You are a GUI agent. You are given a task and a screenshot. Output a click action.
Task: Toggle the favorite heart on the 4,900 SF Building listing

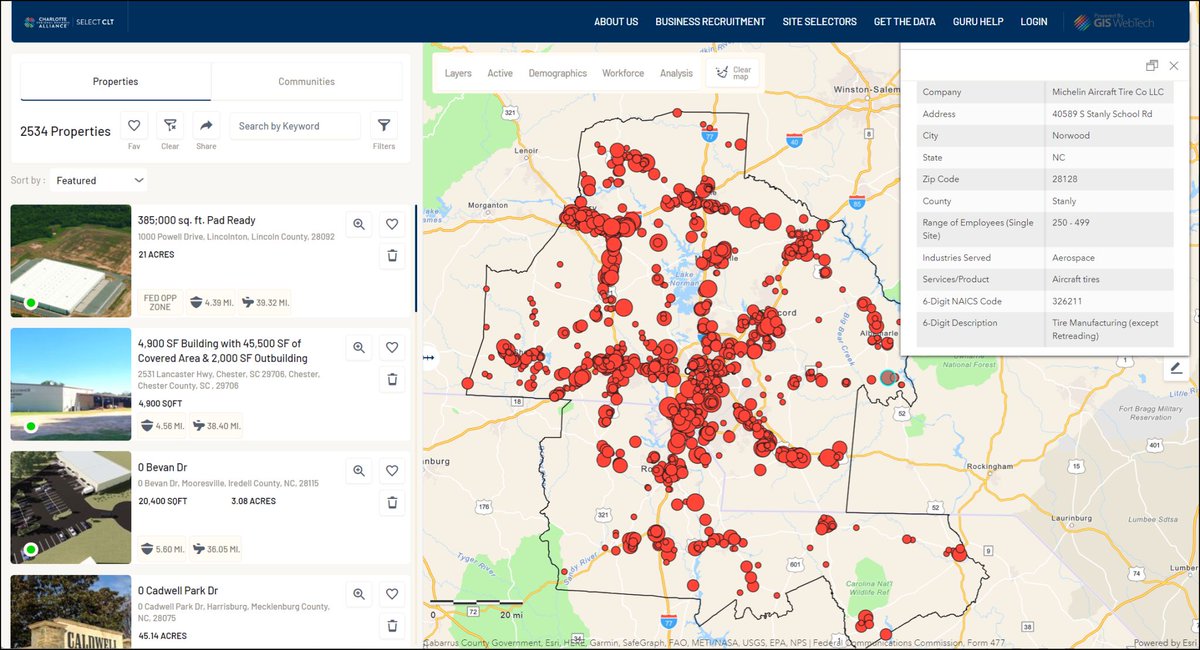coord(392,347)
